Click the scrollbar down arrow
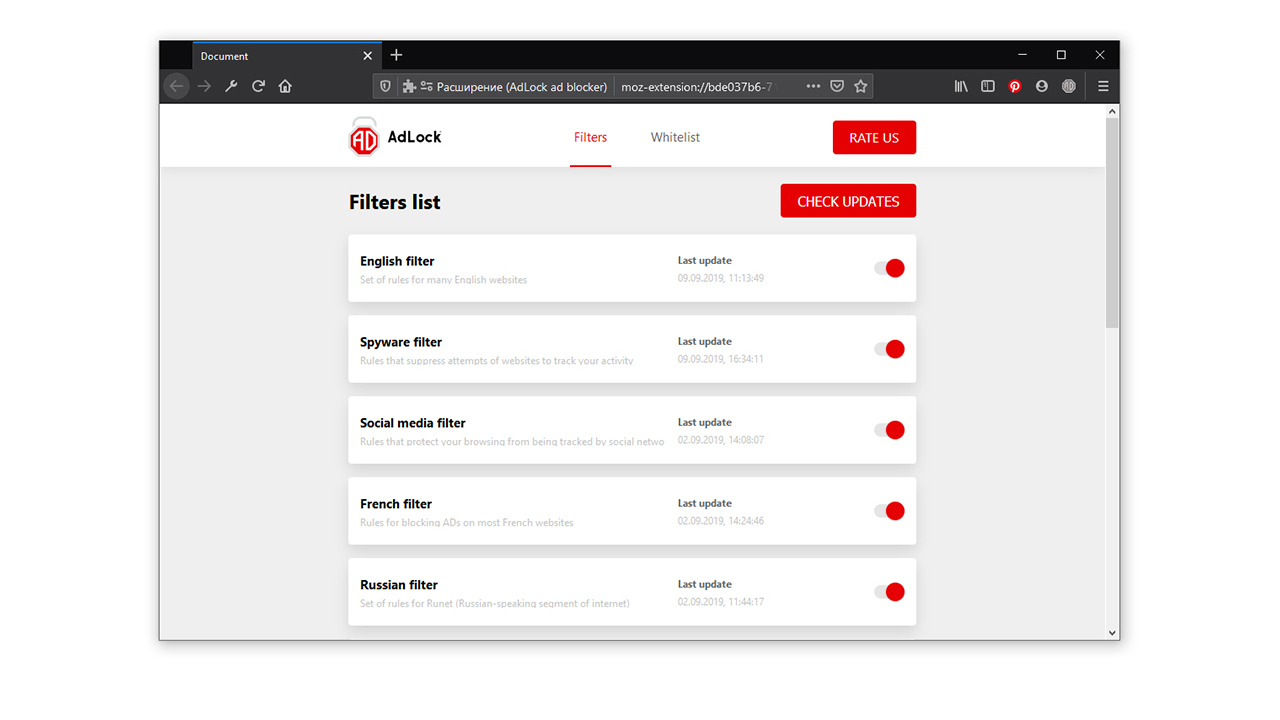The image size is (1280, 720). (x=1112, y=632)
